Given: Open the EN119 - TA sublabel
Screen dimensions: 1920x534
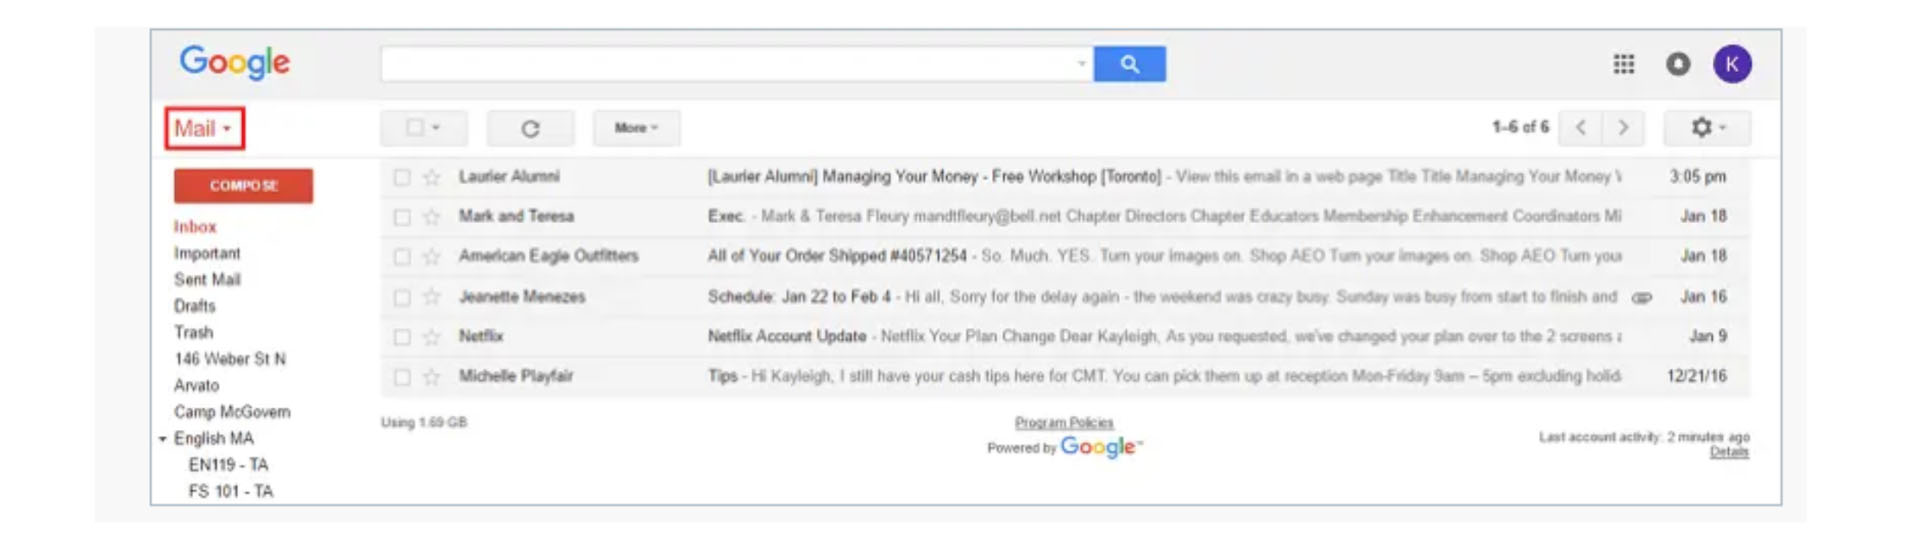Looking at the screenshot, I should pos(228,465).
